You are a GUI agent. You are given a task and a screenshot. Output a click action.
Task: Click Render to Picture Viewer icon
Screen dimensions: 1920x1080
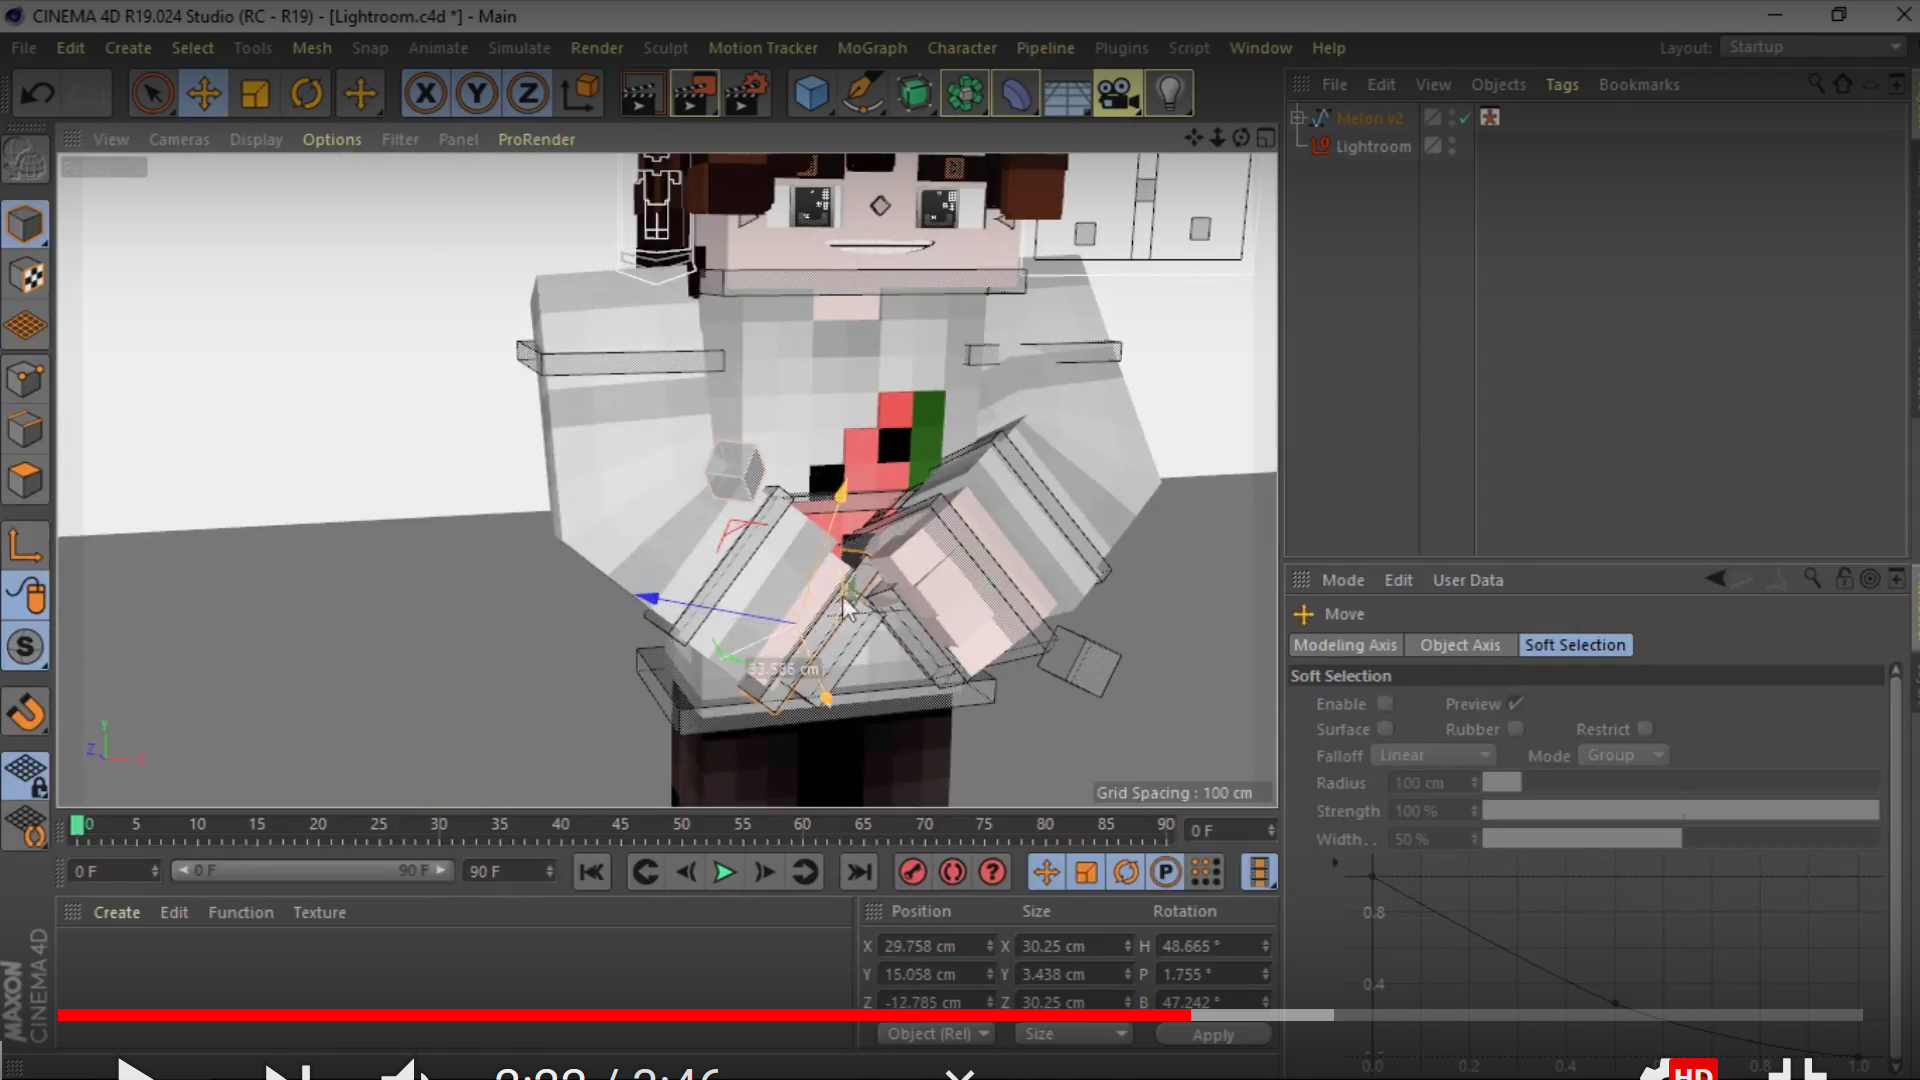695,94
